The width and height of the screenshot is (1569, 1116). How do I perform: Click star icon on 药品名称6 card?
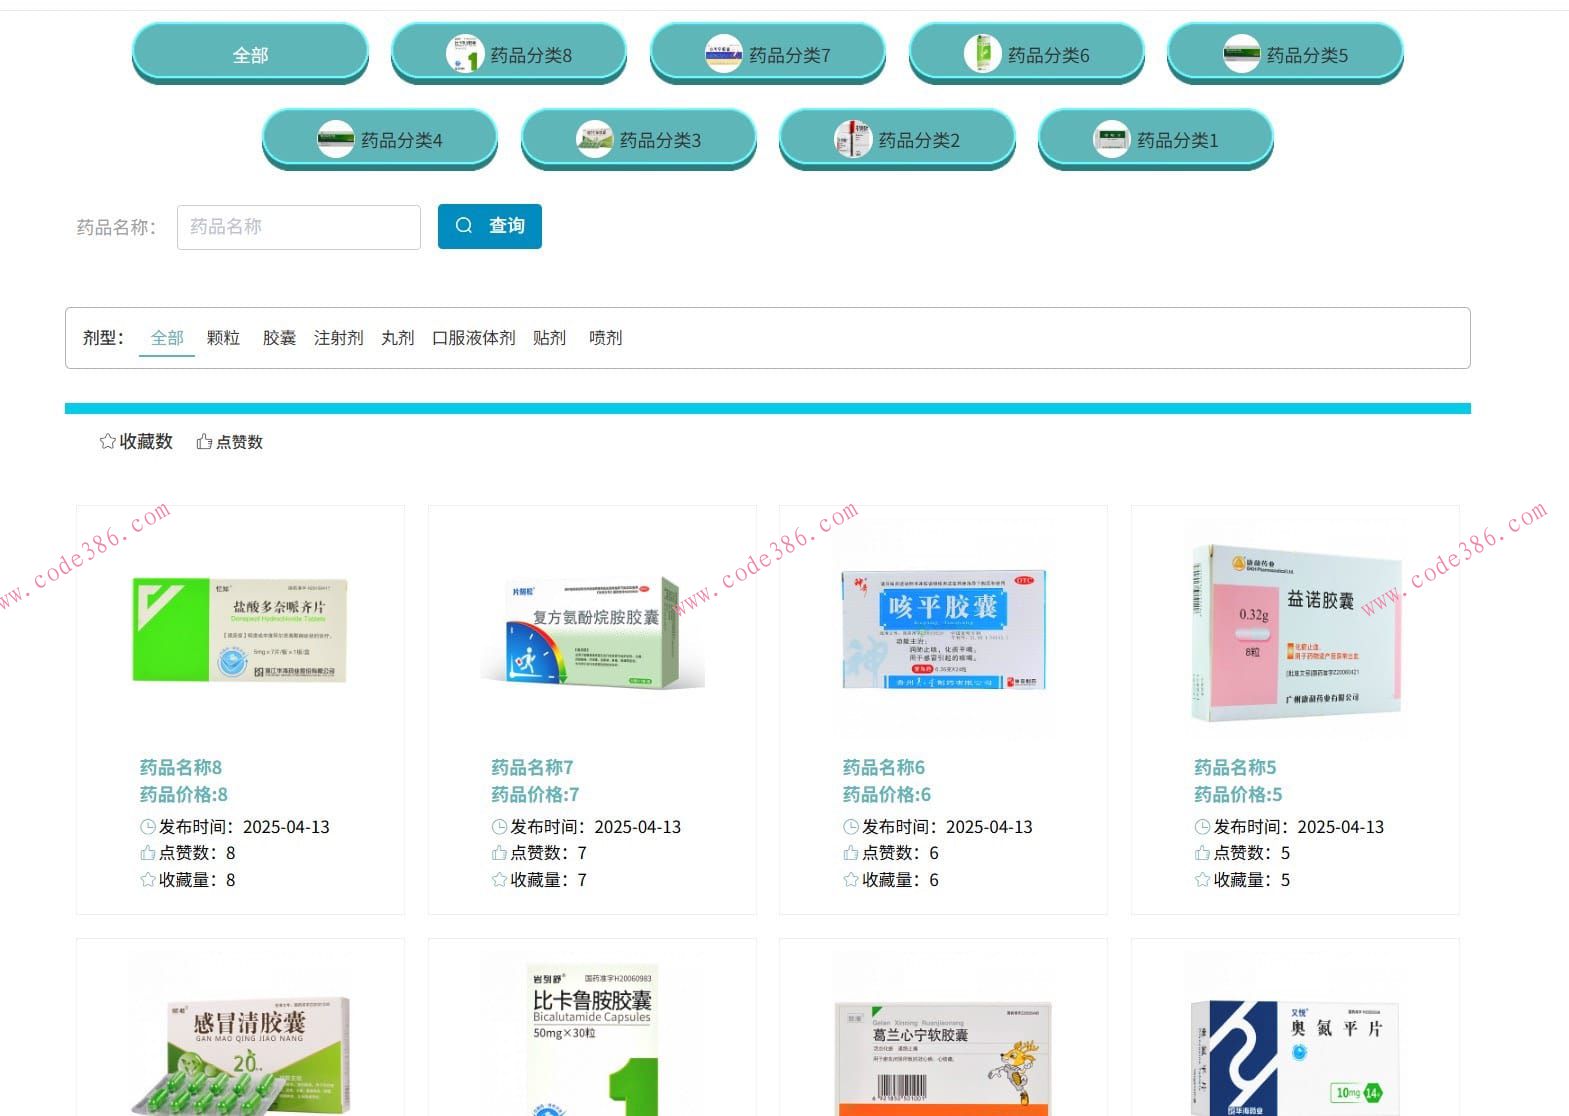point(851,880)
